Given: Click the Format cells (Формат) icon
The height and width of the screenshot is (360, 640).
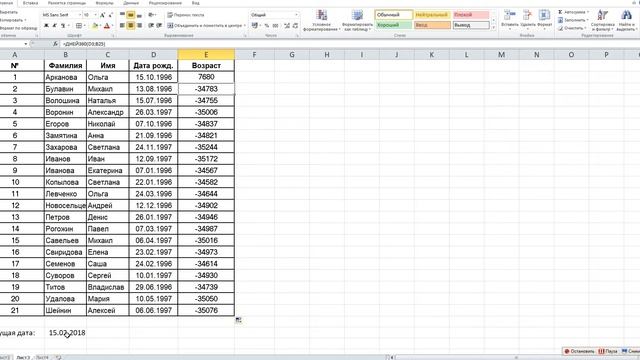Looking at the screenshot, I should click(x=544, y=16).
